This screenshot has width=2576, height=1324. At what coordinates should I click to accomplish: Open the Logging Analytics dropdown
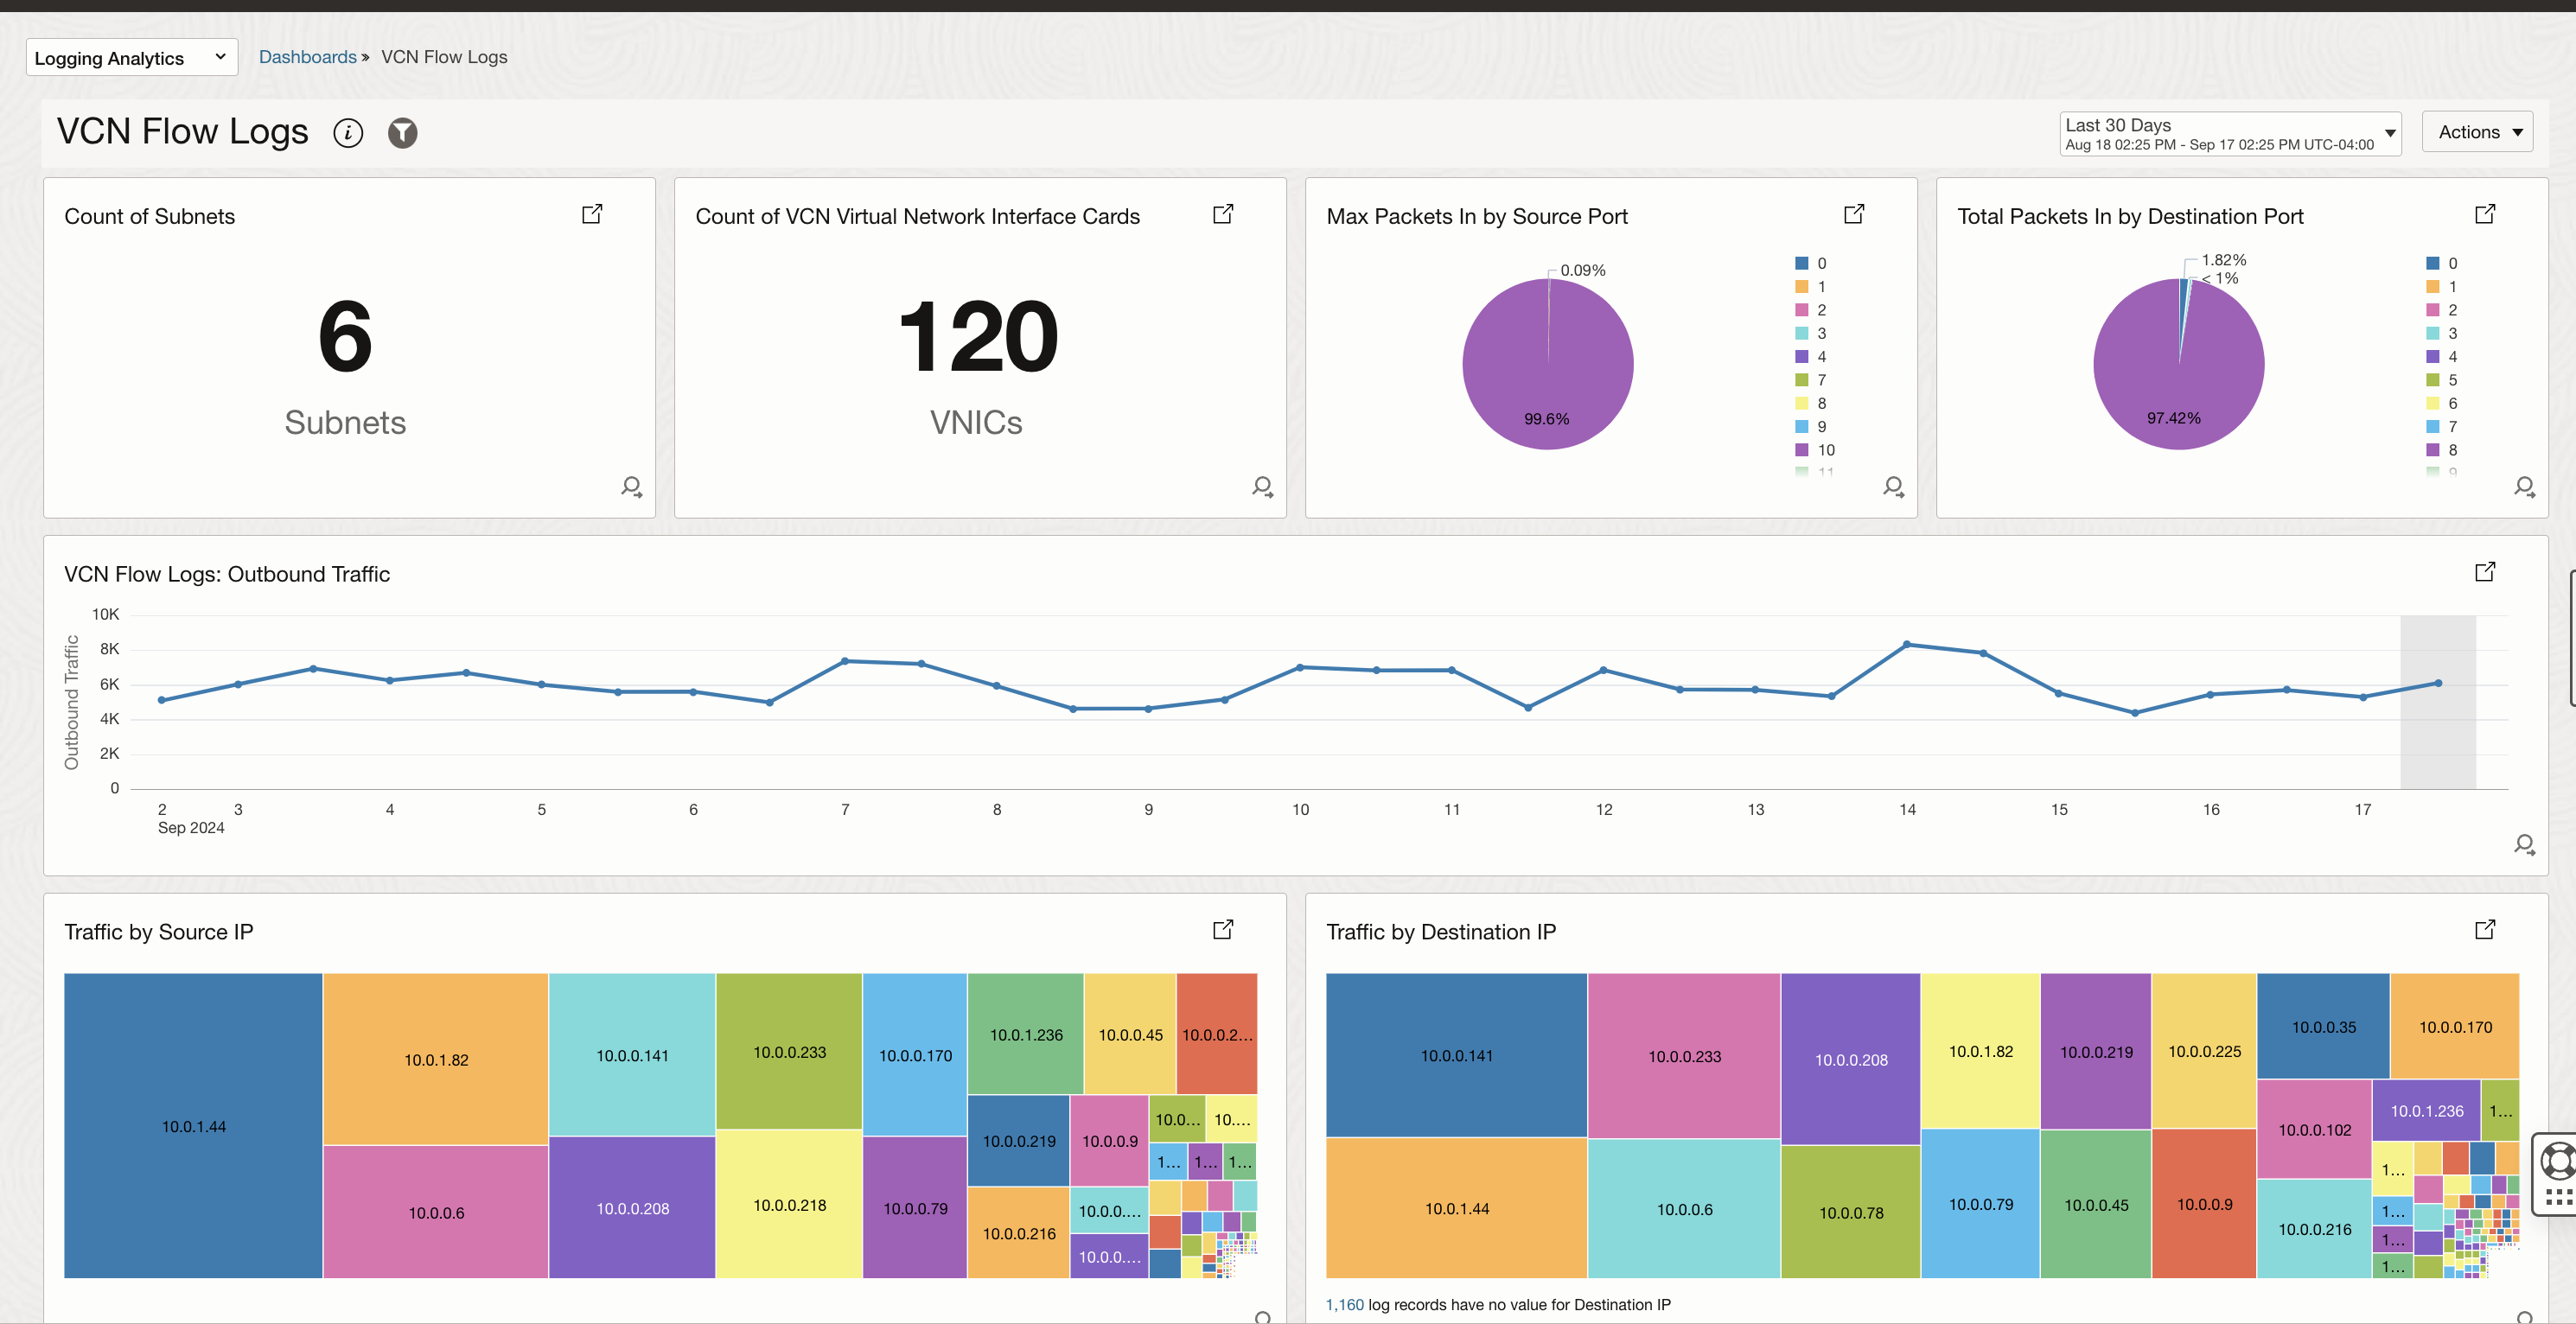tap(131, 58)
